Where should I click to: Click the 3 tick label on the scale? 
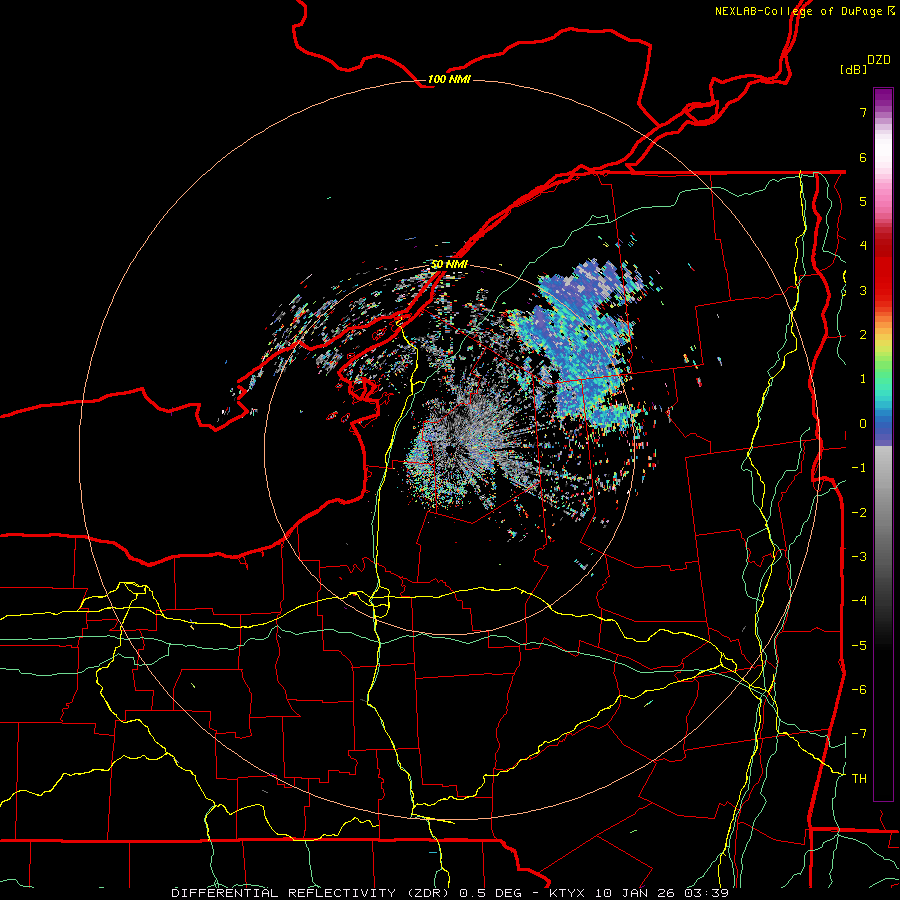863,290
